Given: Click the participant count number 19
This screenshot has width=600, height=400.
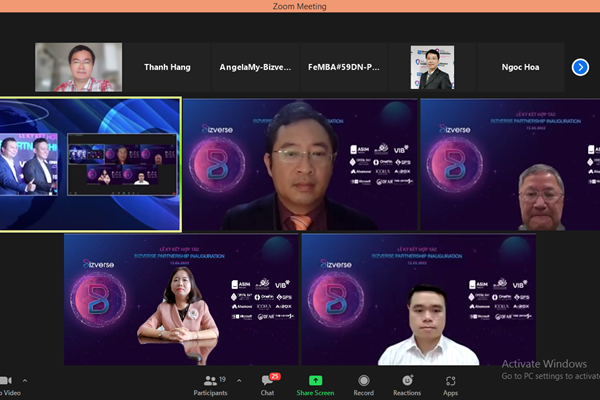Looking at the screenshot, I should point(223,379).
